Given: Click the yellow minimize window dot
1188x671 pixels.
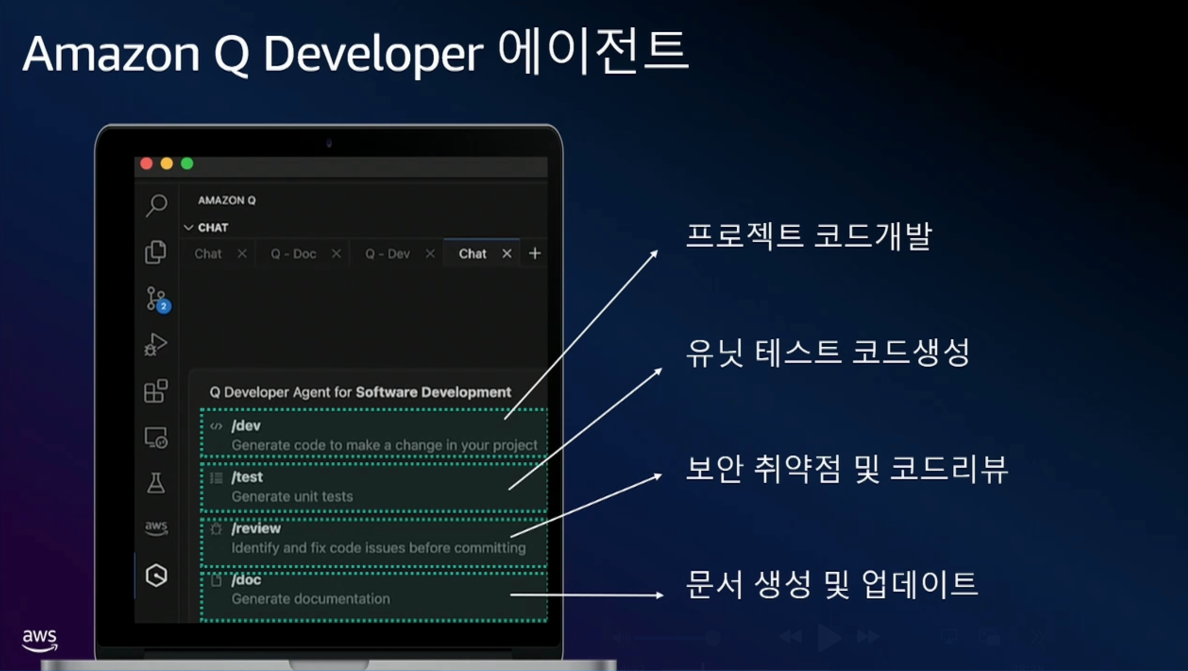Looking at the screenshot, I should tap(167, 164).
